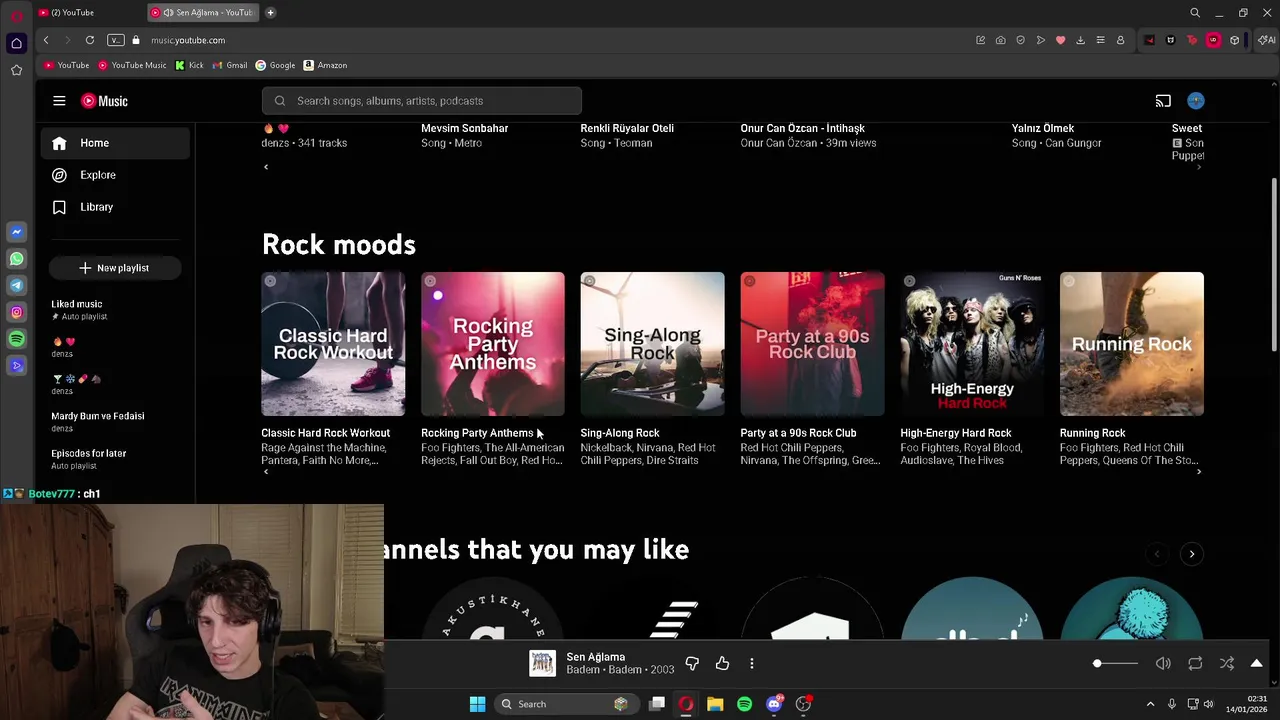Open WhatsApp in the Opera sidebar
This screenshot has height=720, width=1280.
[x=17, y=259]
